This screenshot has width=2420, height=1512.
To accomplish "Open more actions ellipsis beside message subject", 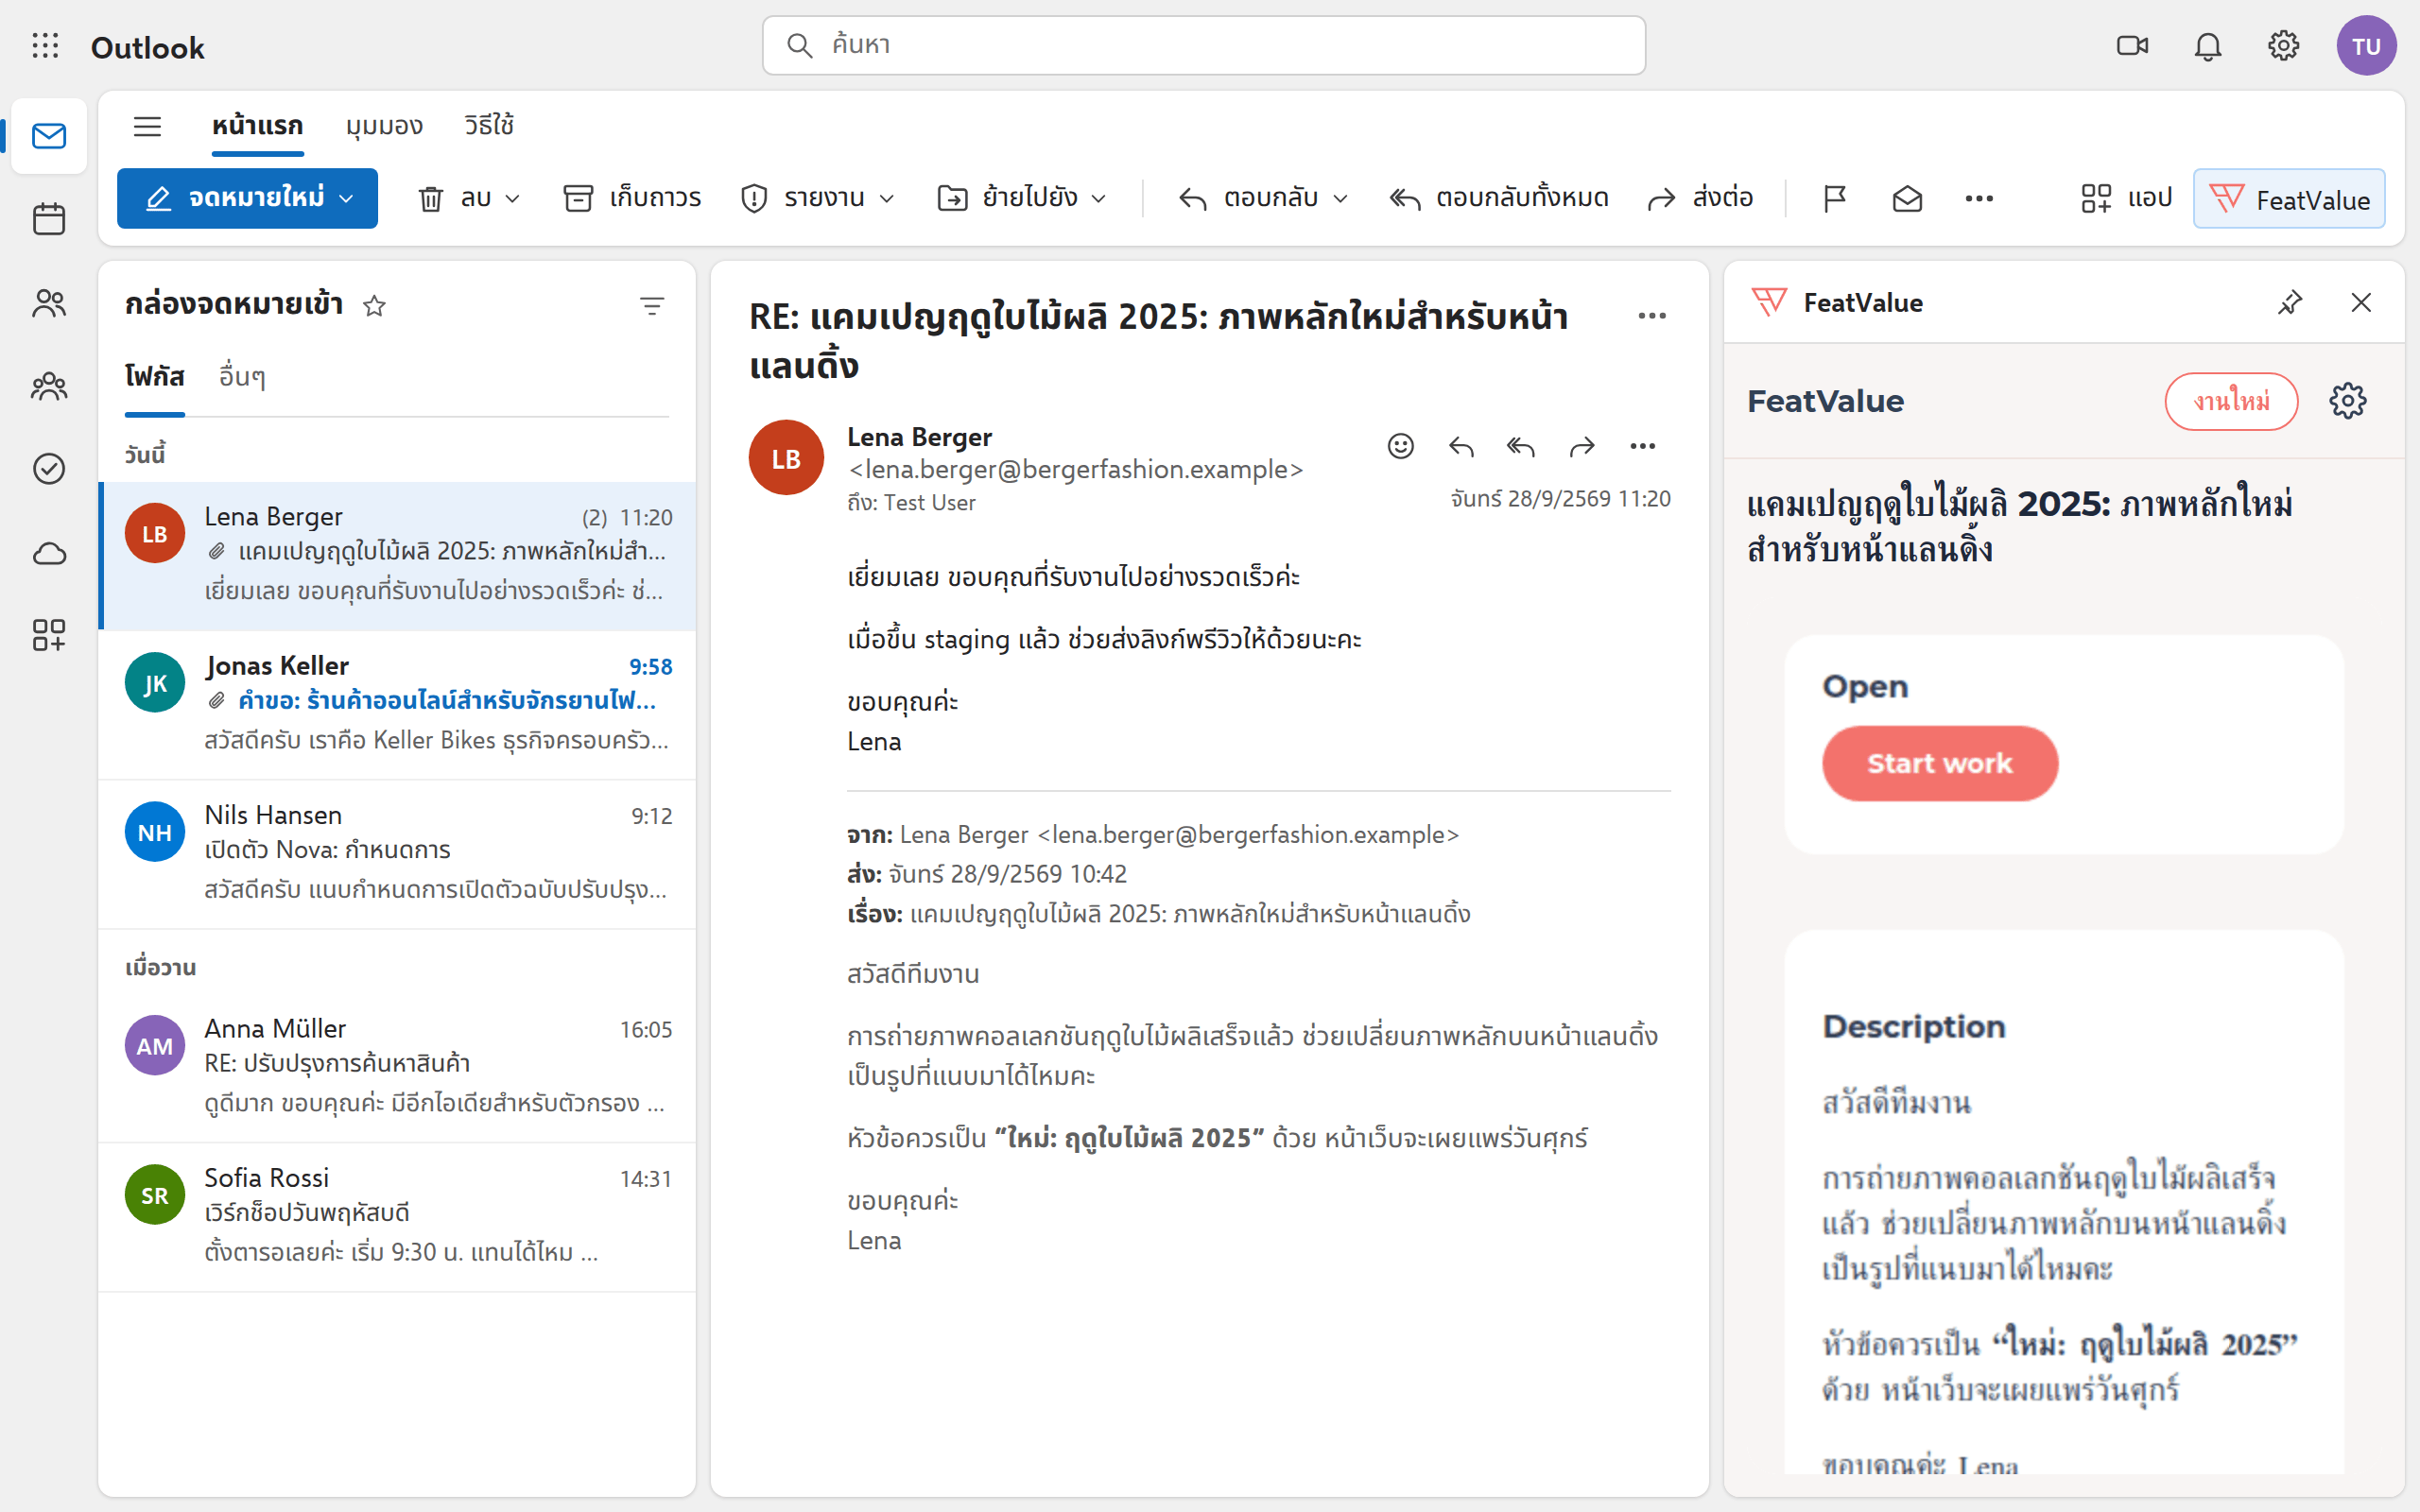I will click(1652, 316).
